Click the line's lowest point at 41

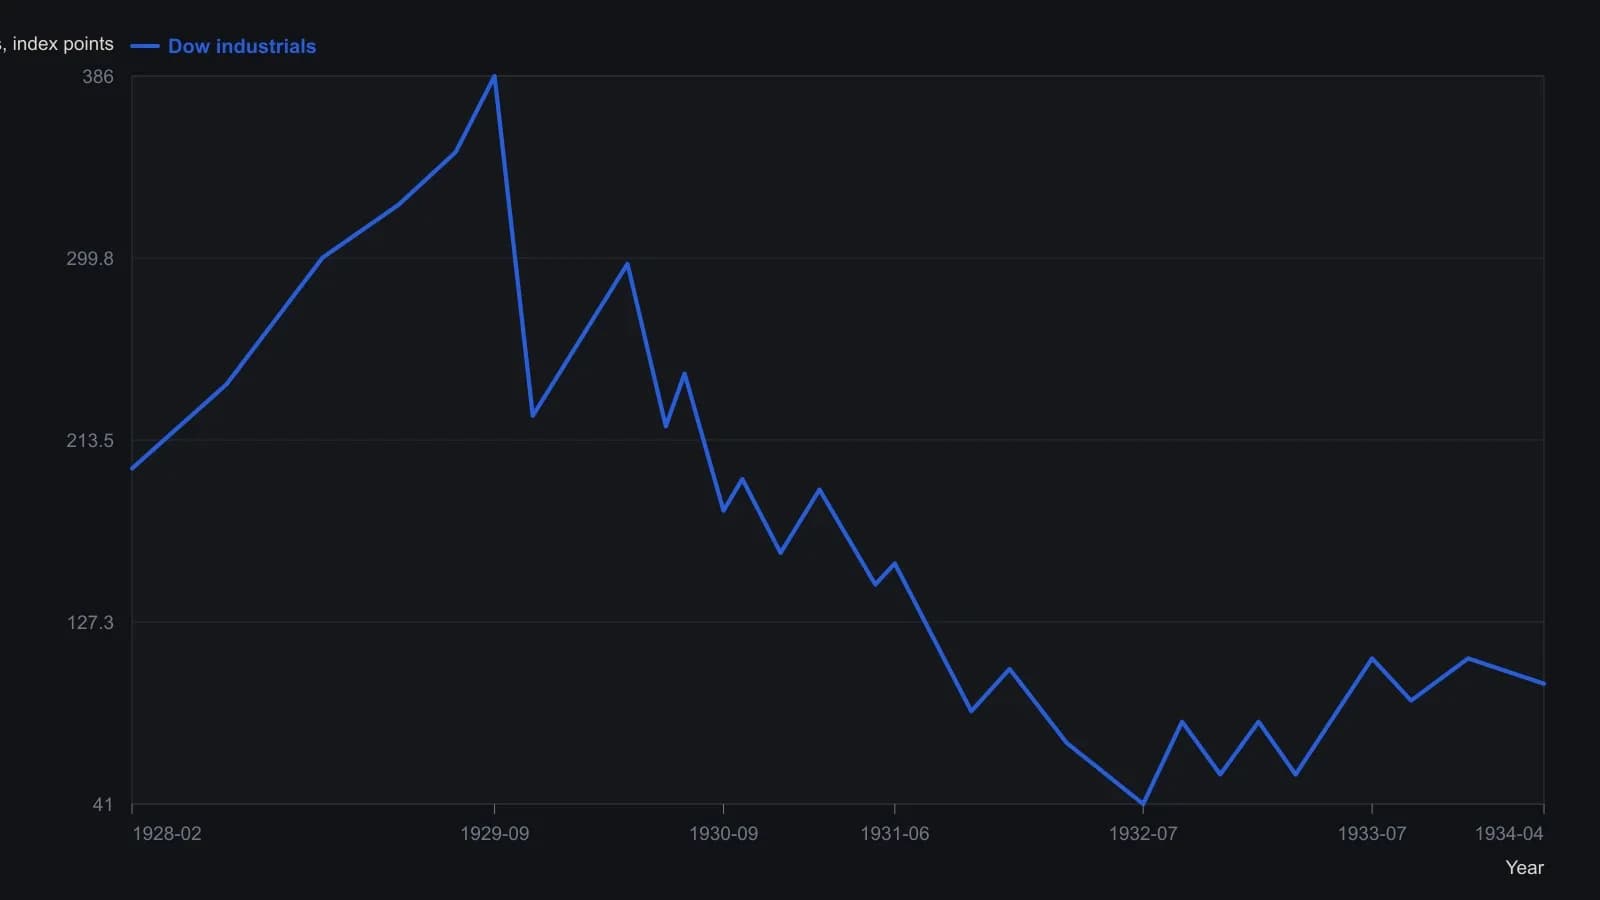click(x=1143, y=804)
